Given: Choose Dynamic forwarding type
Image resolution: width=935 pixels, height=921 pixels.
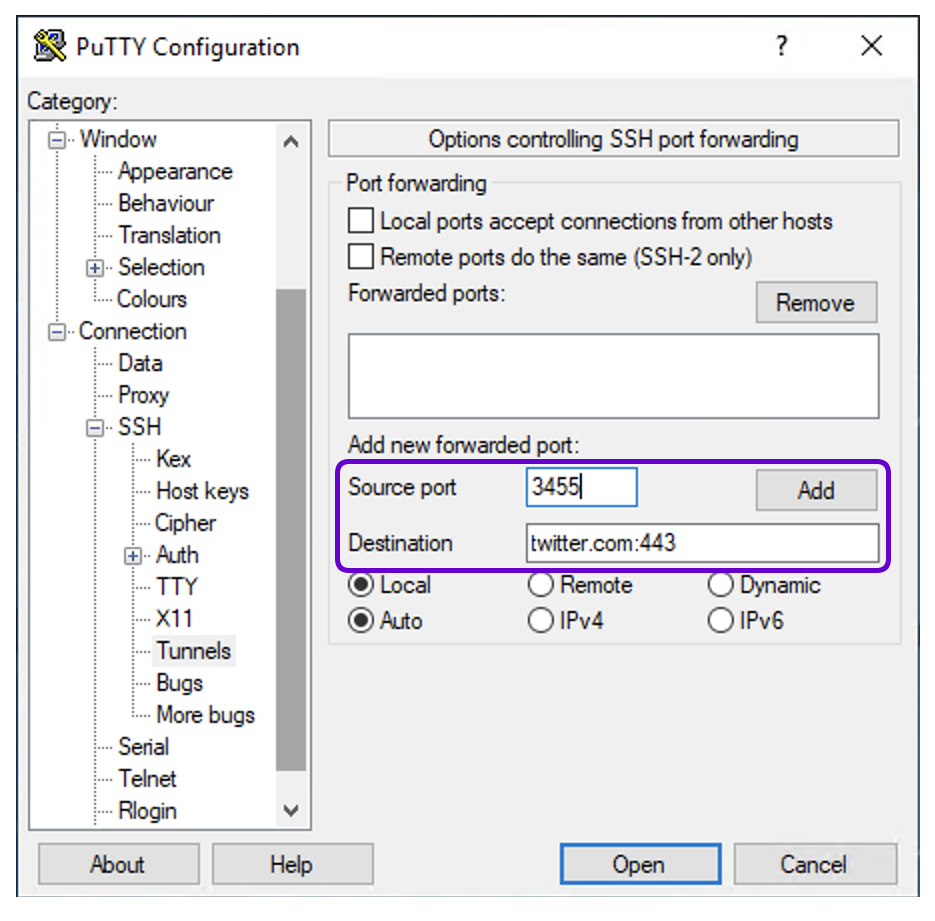Looking at the screenshot, I should [x=721, y=585].
